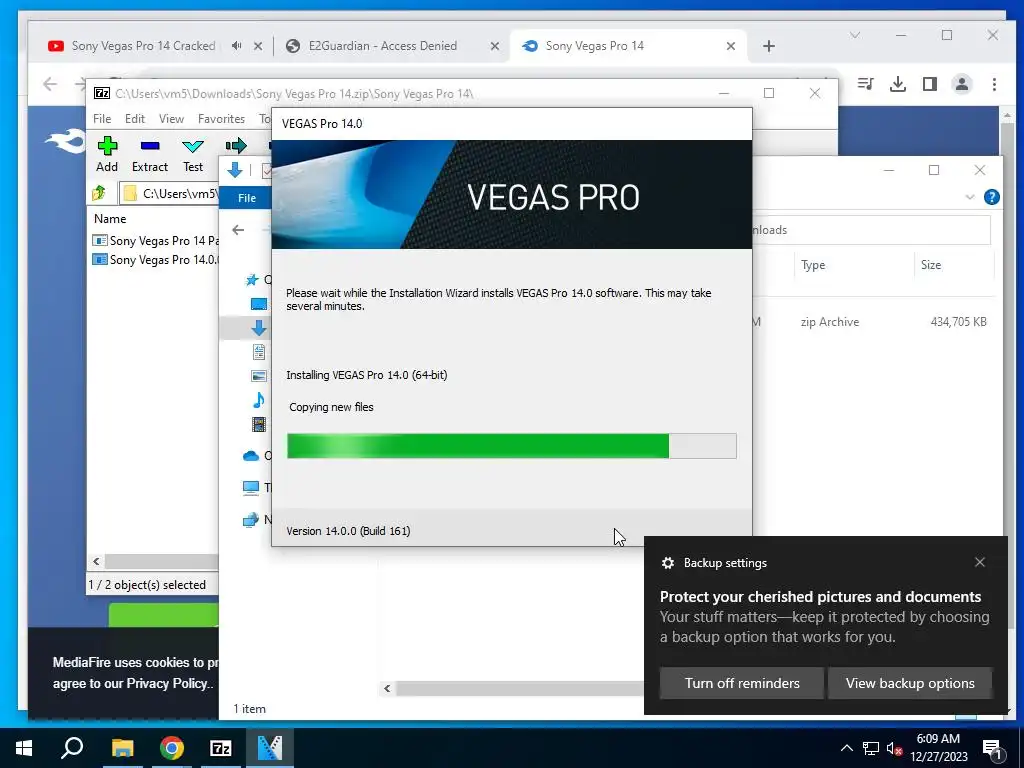Viewport: 1024px width, 768px height.
Task: Expand Explorer ribbon chevron
Action: [x=970, y=197]
